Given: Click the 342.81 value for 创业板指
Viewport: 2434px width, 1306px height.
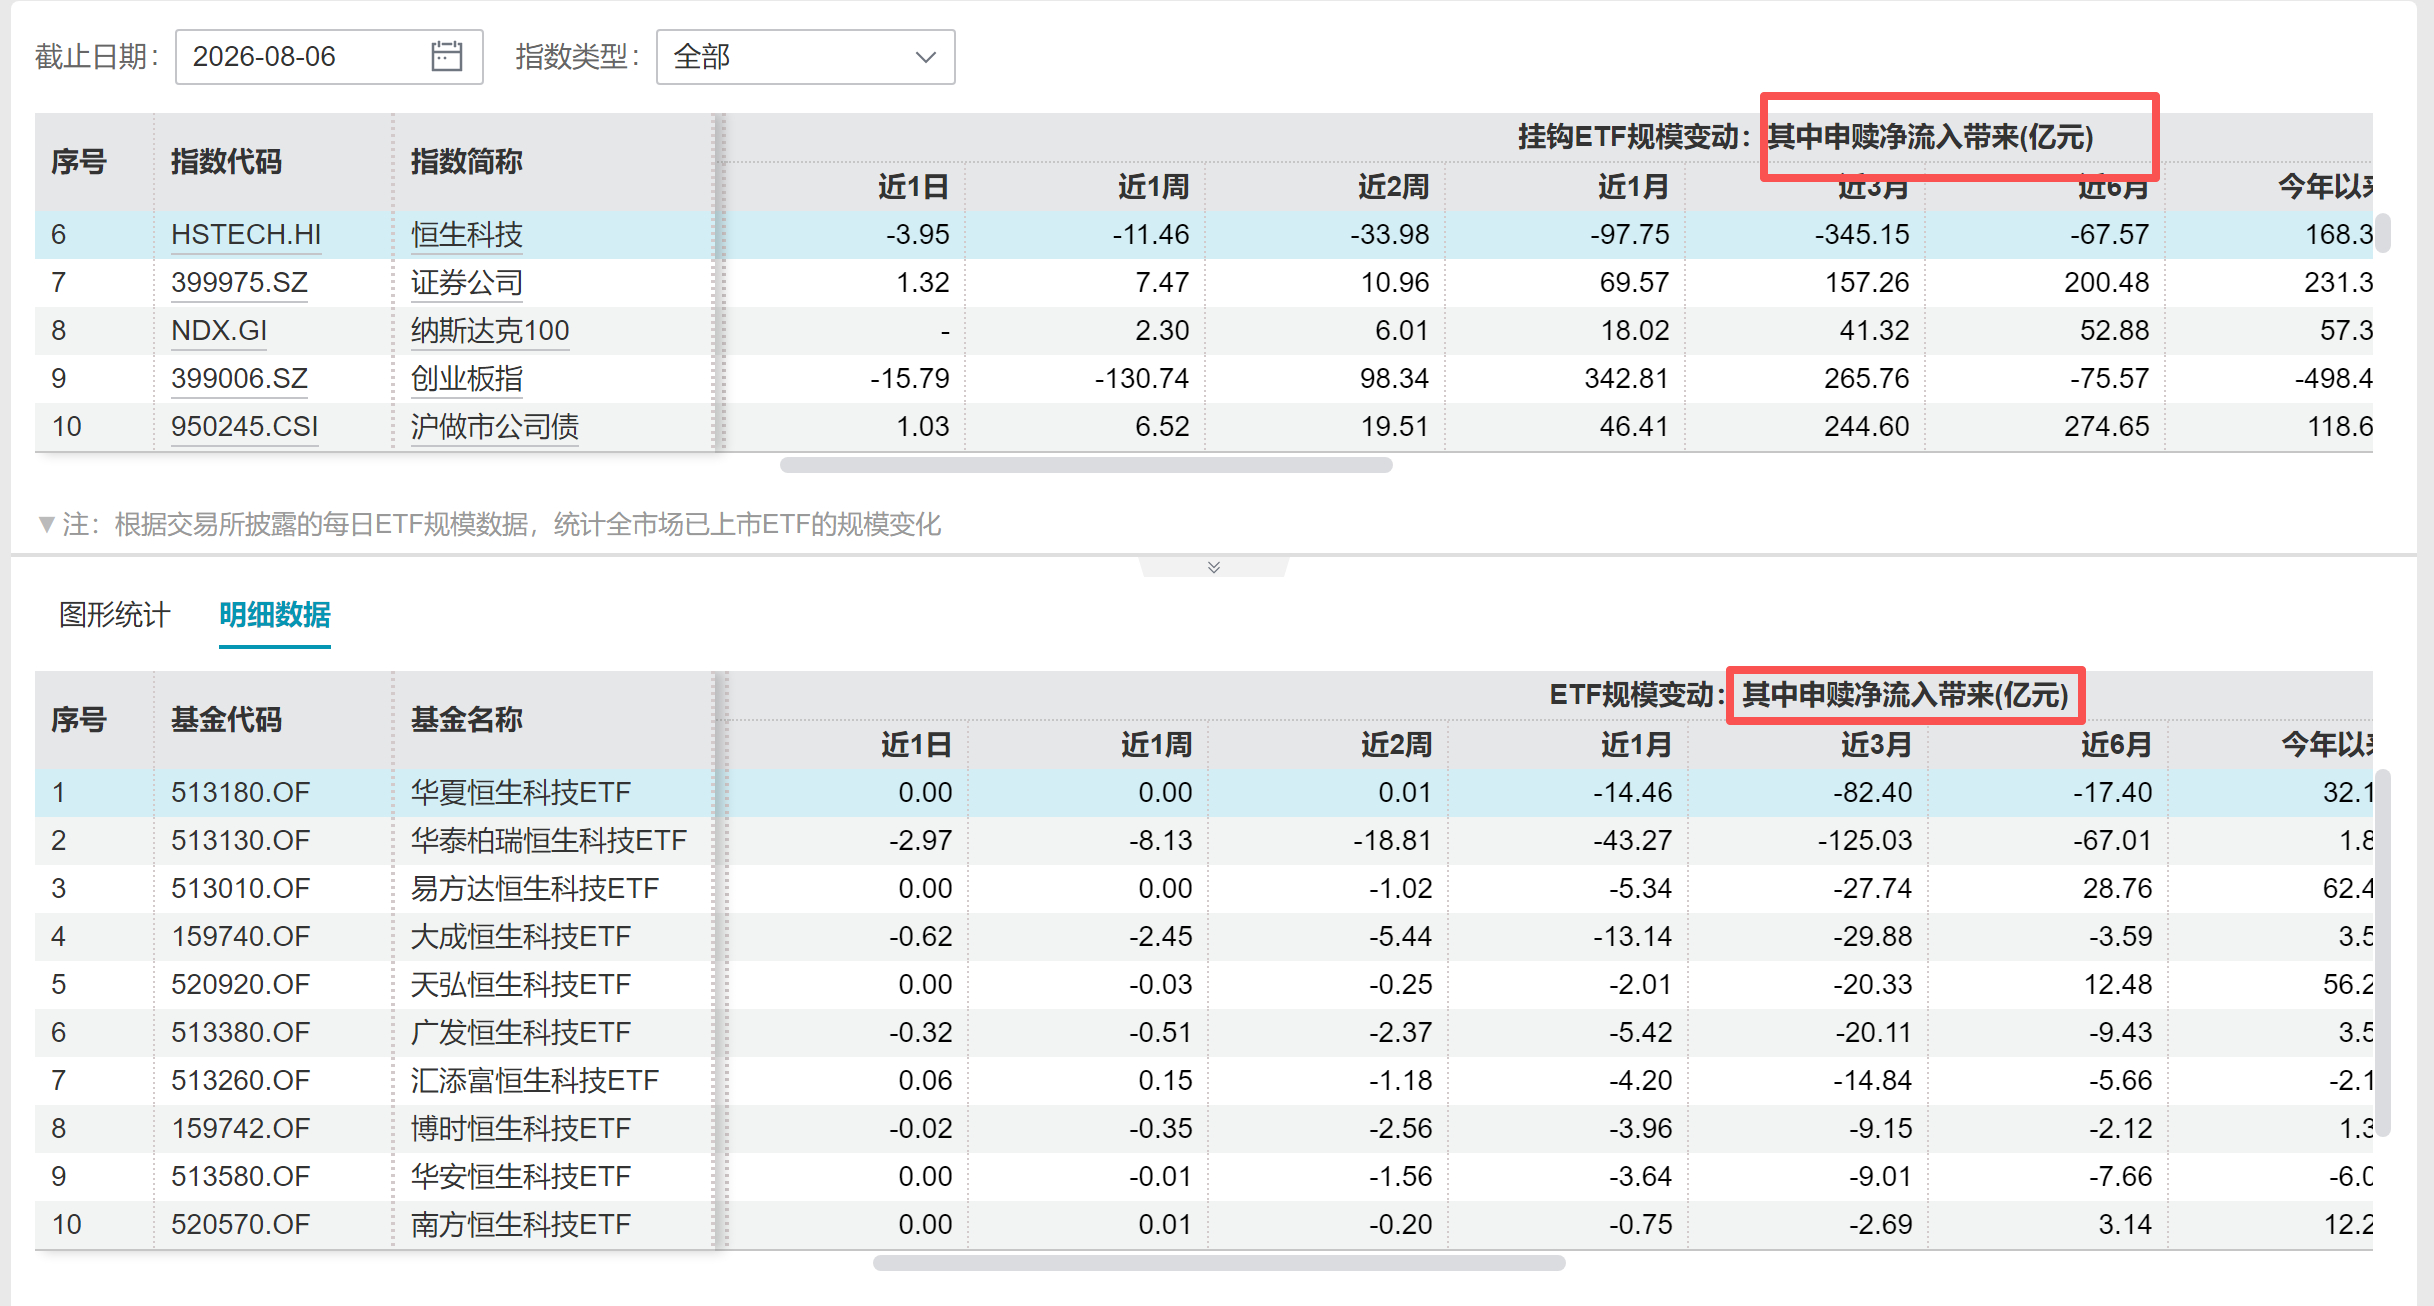Looking at the screenshot, I should pyautogui.click(x=1627, y=378).
